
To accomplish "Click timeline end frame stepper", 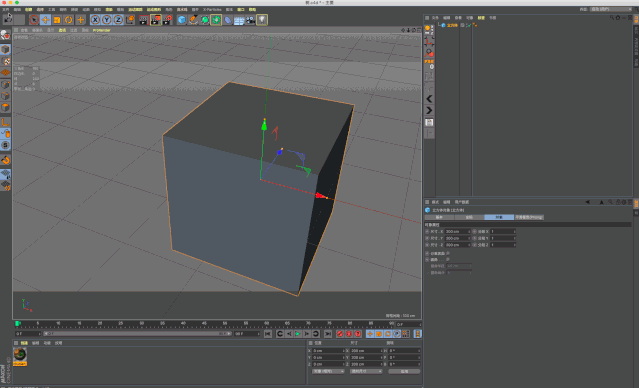I will pos(258,334).
